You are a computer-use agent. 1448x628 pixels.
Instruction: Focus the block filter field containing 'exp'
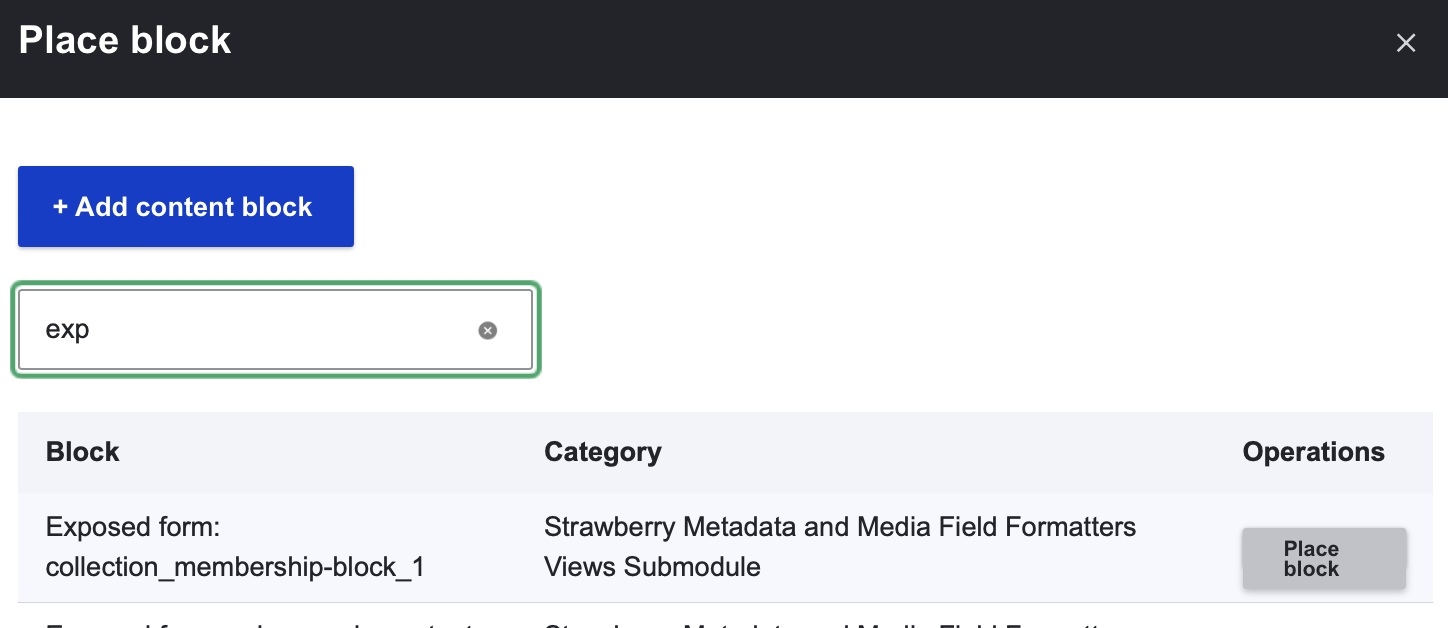click(260, 330)
